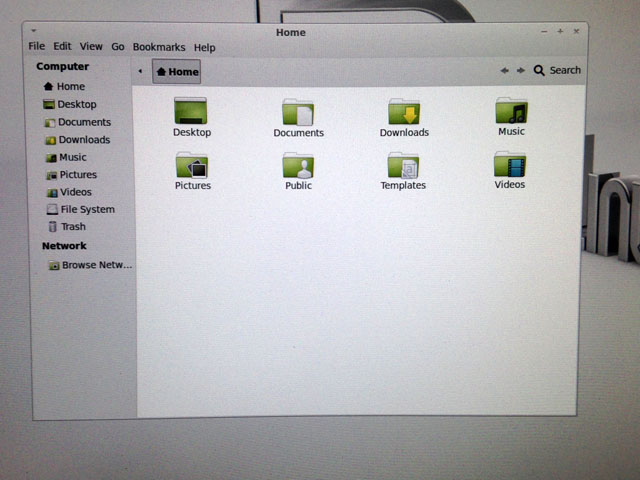Image resolution: width=640 pixels, height=480 pixels.
Task: Select Videos in the sidebar
Action: [x=69, y=192]
